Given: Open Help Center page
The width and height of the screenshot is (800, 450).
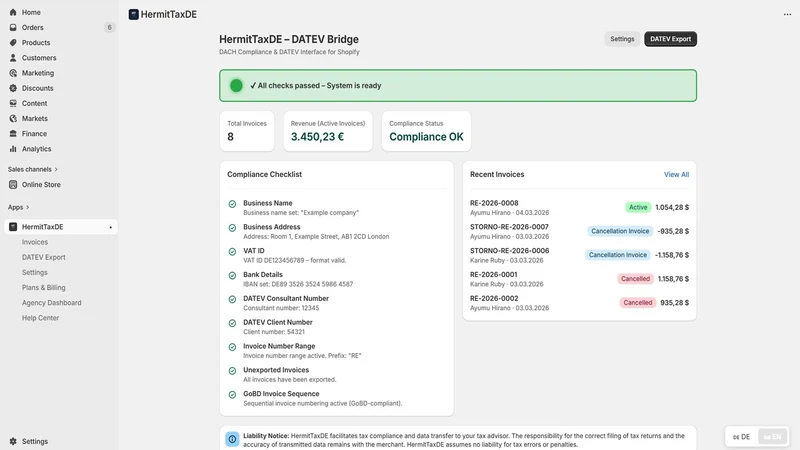Looking at the screenshot, I should [x=40, y=318].
